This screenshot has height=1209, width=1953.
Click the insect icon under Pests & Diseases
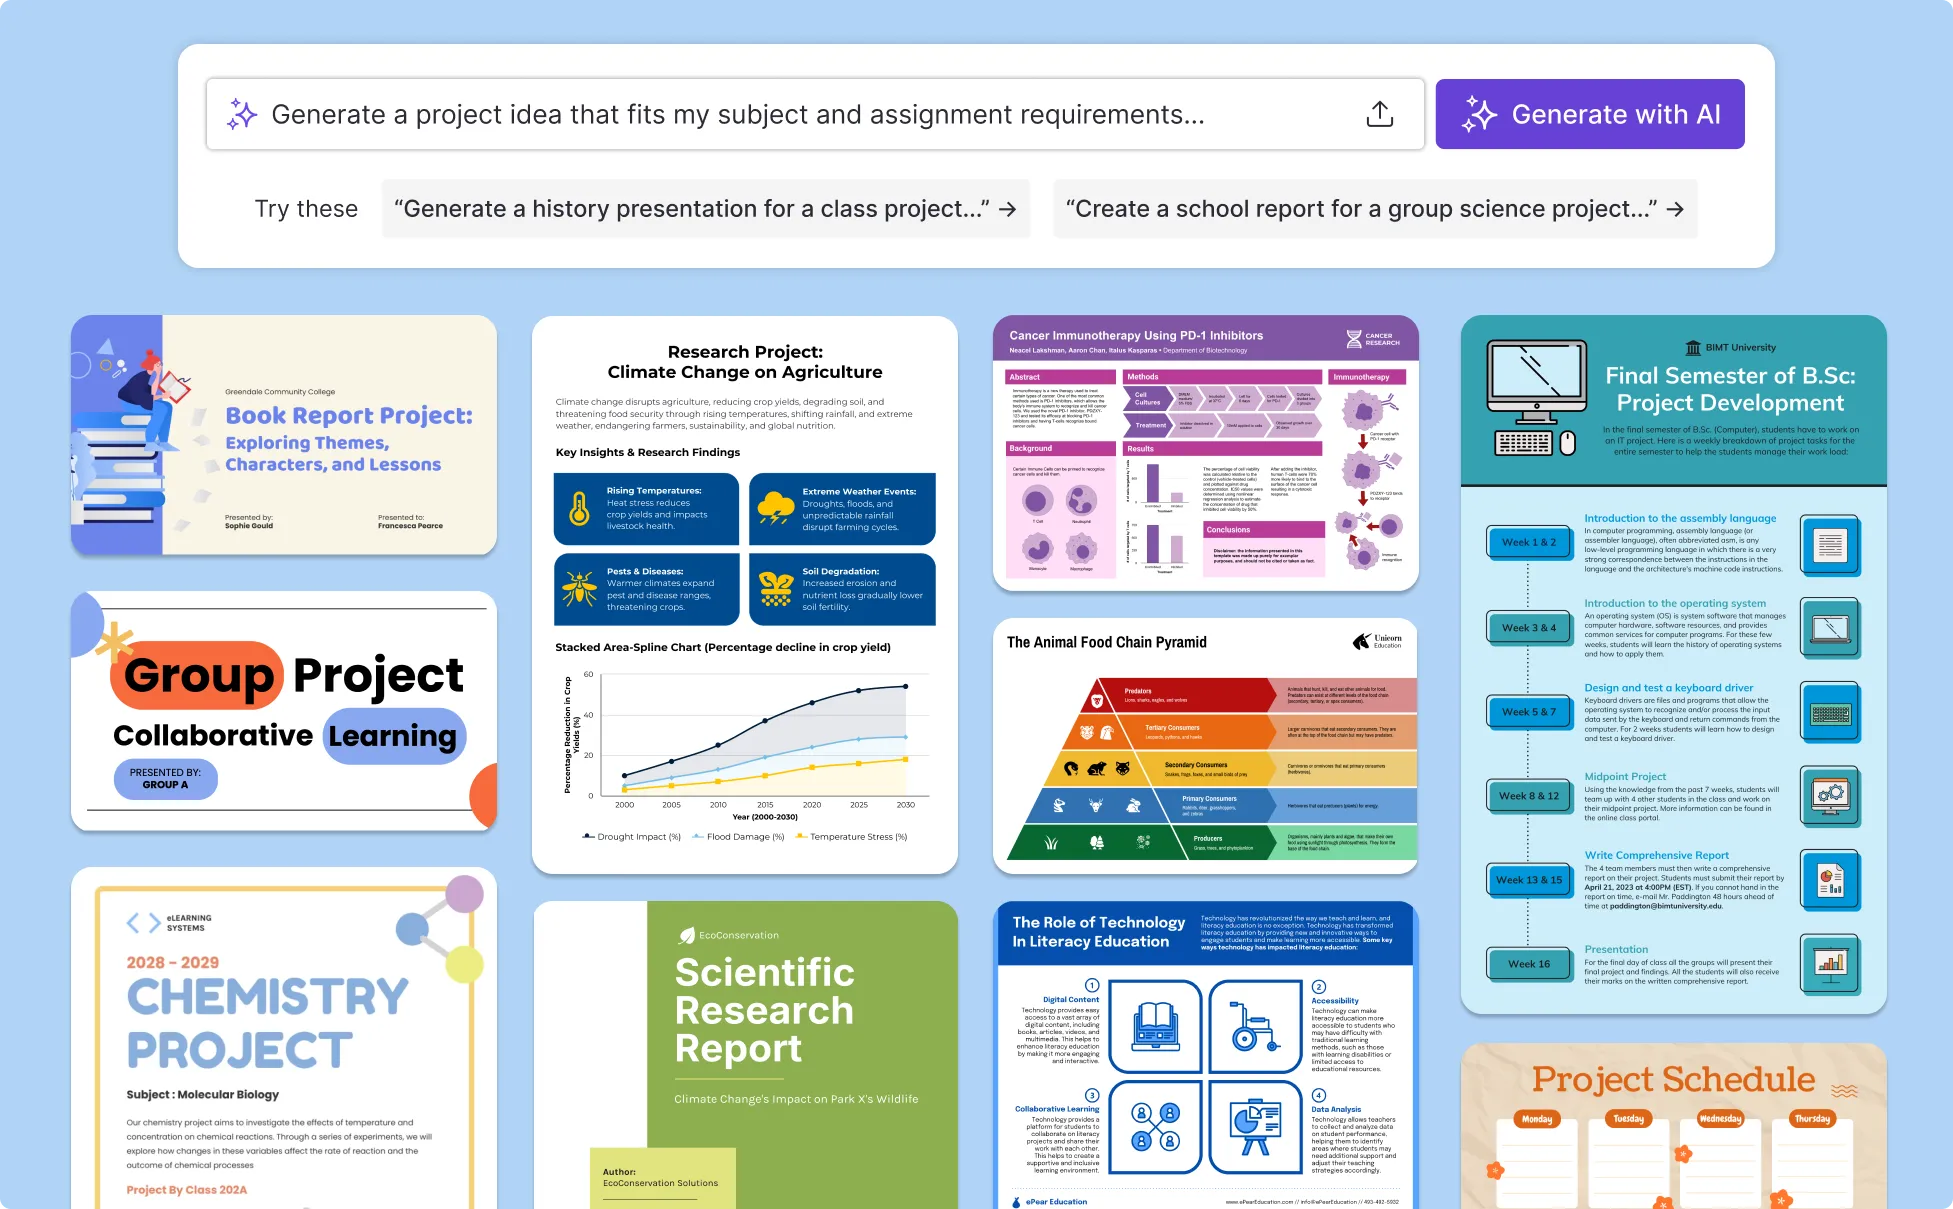coord(577,589)
